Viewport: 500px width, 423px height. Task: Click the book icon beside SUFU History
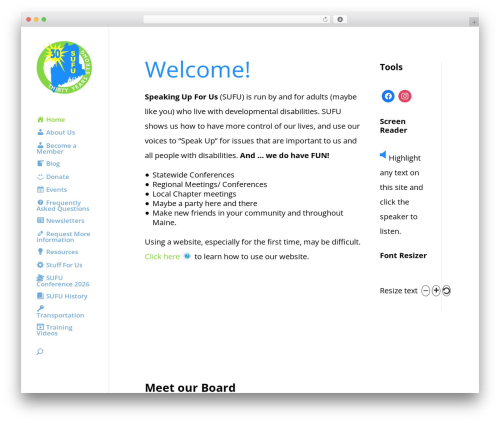pyautogui.click(x=40, y=296)
